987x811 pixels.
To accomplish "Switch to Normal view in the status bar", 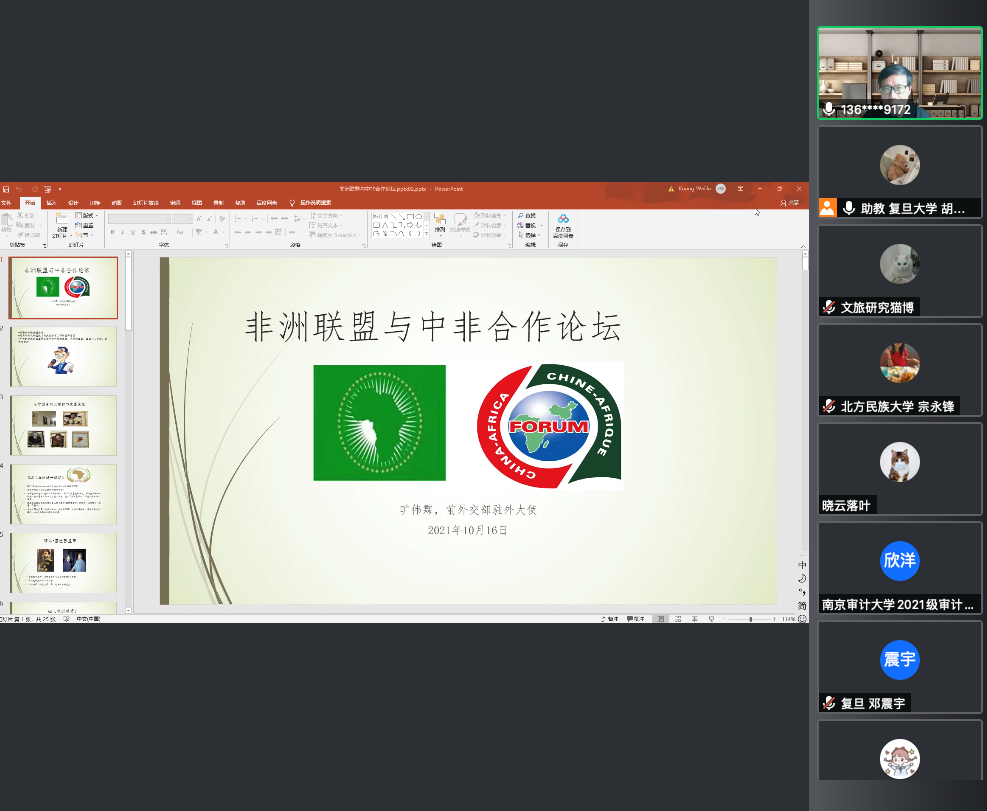I will [661, 619].
